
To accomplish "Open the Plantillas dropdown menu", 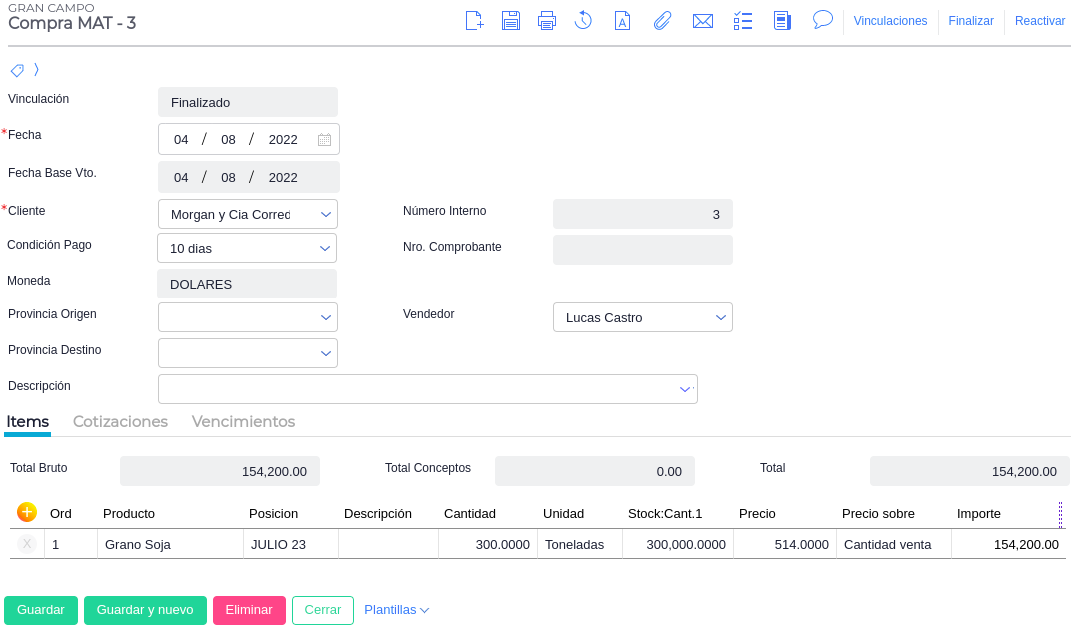I will pos(396,610).
